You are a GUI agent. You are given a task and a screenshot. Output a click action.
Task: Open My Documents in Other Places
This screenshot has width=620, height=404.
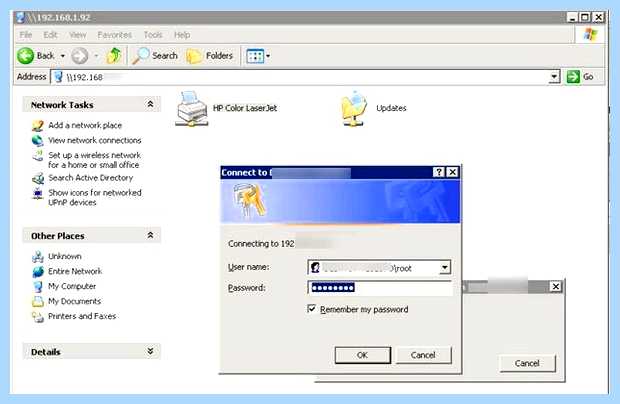74,301
